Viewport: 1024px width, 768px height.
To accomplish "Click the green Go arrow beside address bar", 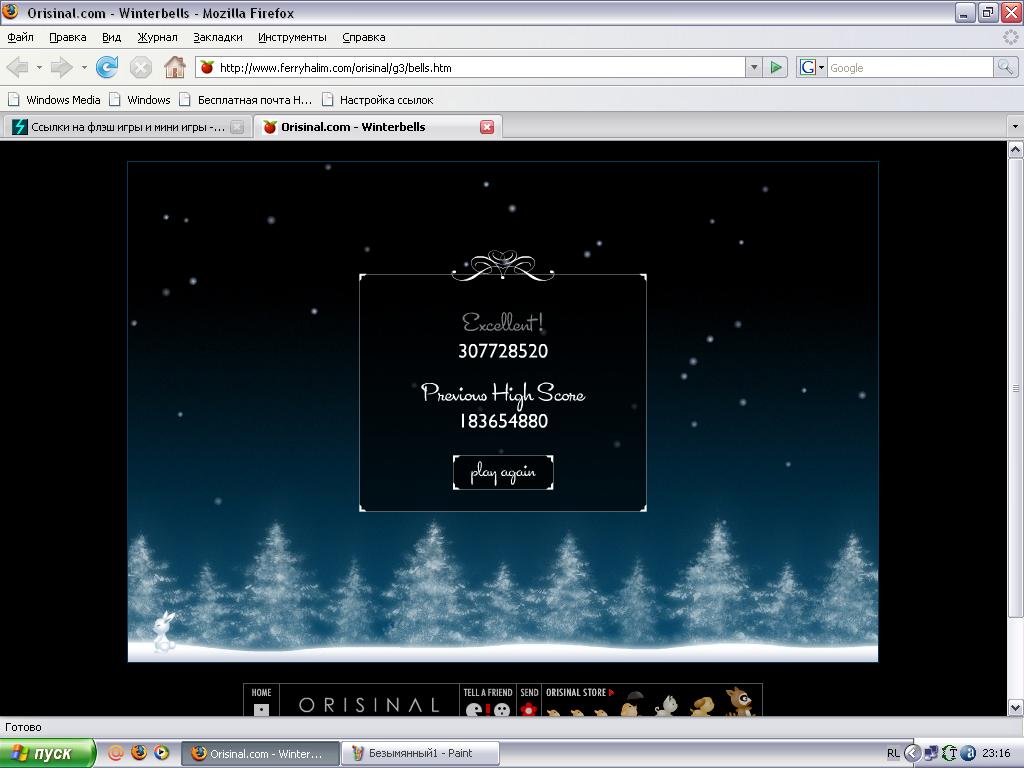I will point(776,67).
